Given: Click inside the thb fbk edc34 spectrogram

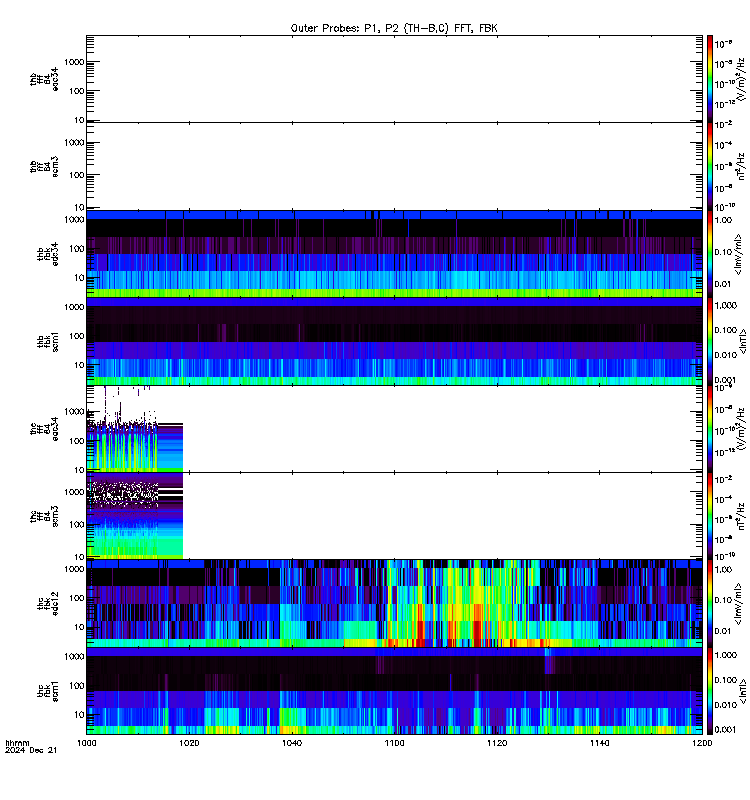Looking at the screenshot, I should coord(394,254).
